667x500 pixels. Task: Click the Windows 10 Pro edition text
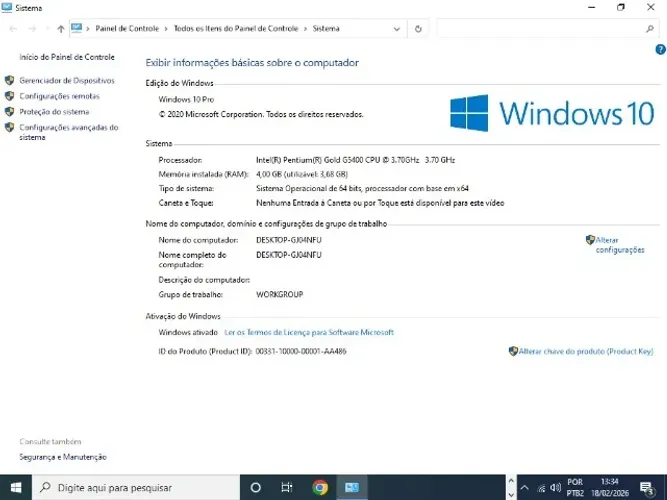(x=186, y=100)
